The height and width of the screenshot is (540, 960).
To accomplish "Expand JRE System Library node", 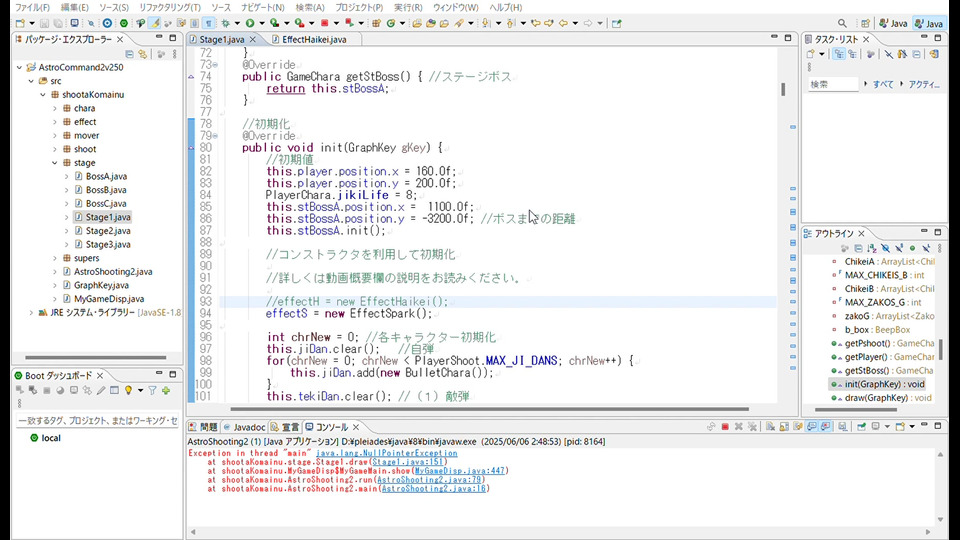I will [29, 312].
